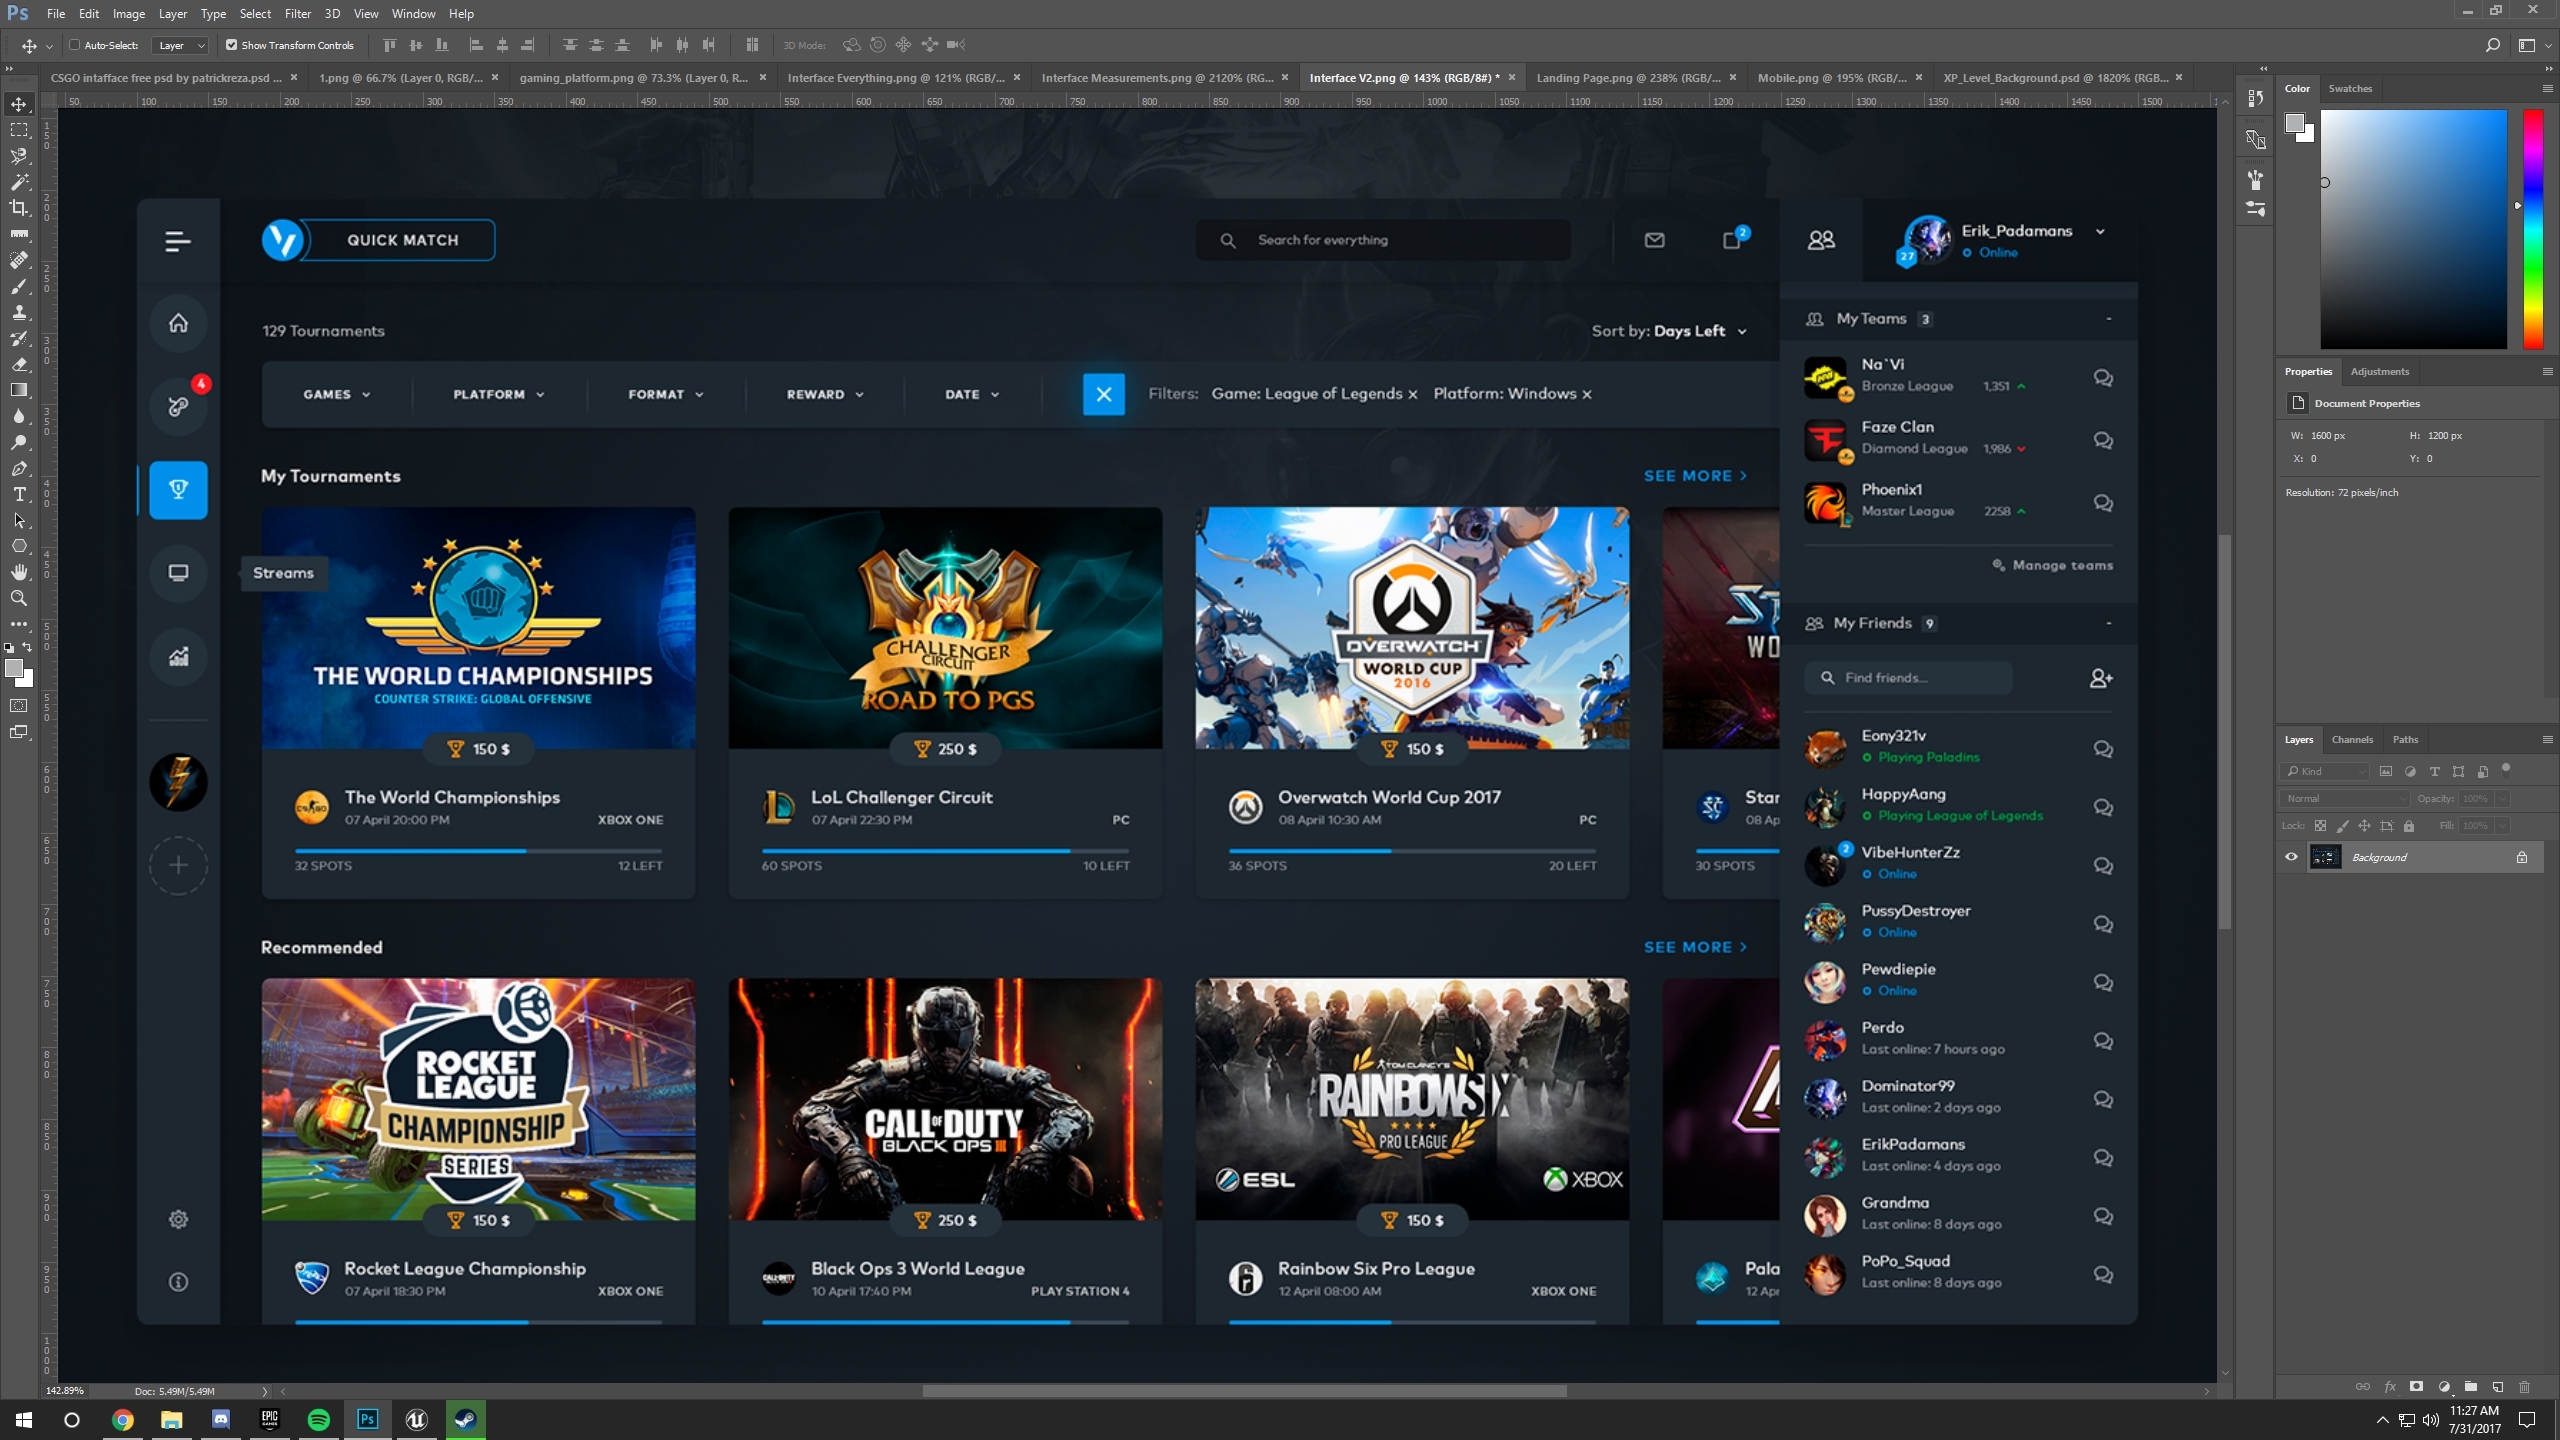Click the Background layer thumbnail
This screenshot has height=1440, width=2560.
(x=2326, y=857)
